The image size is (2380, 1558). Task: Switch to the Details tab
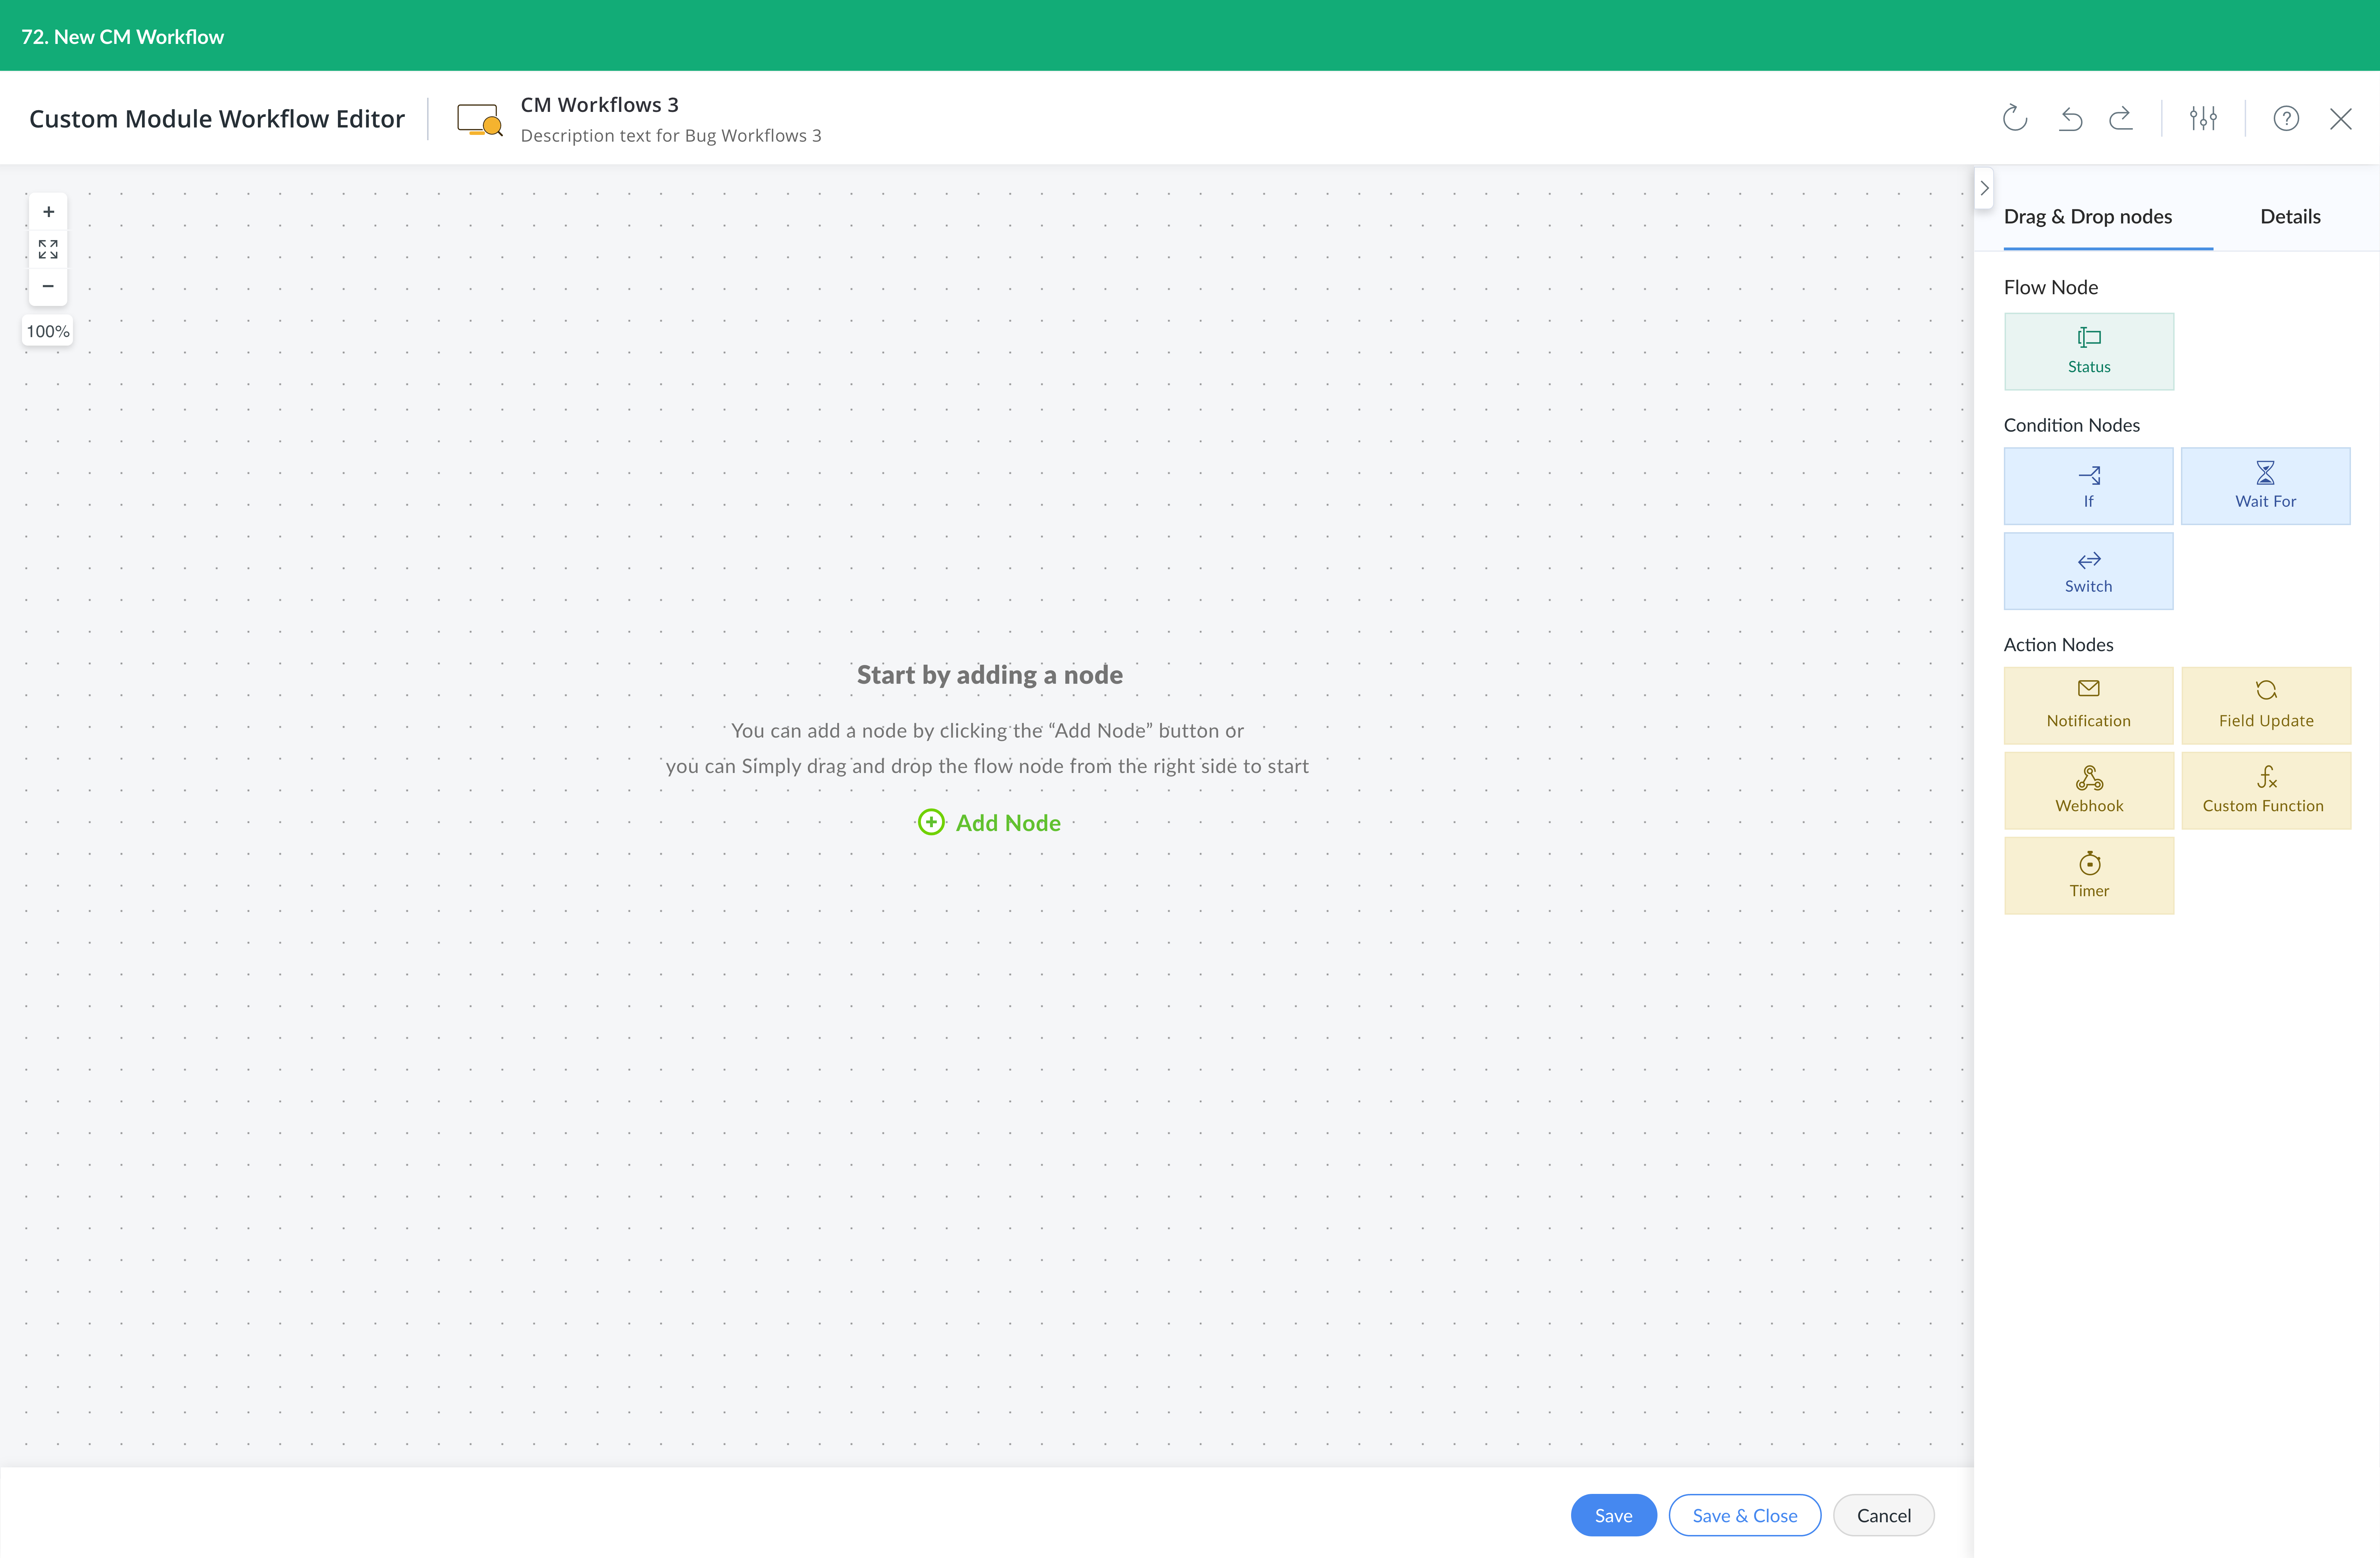(2290, 217)
